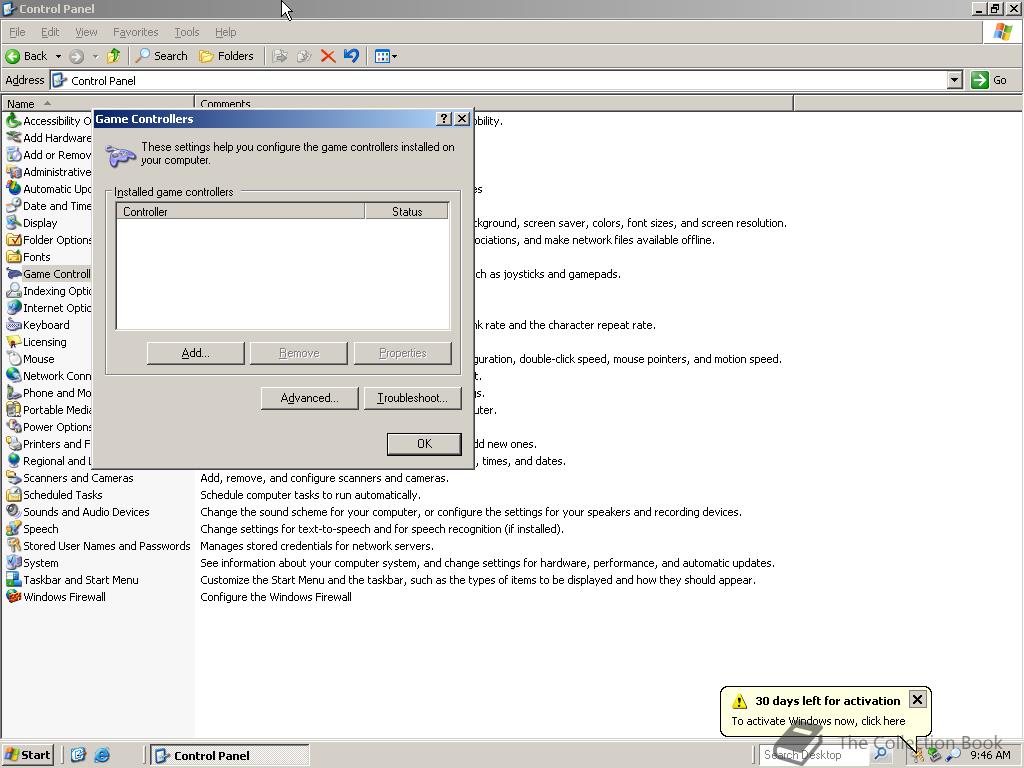
Task: Select the Internet Options icon
Action: pos(13,308)
